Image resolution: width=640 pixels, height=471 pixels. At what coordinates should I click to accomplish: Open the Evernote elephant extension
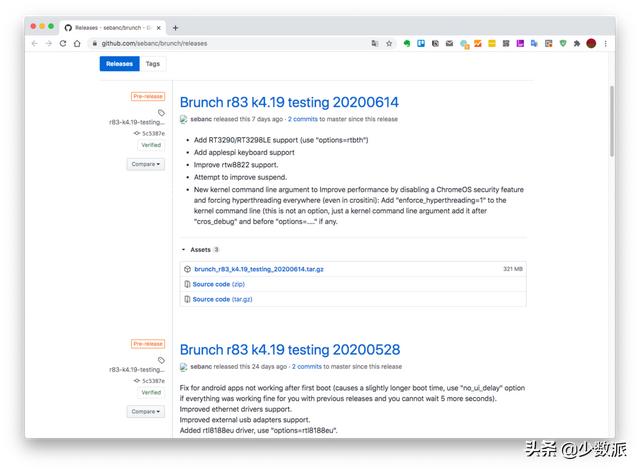[407, 44]
